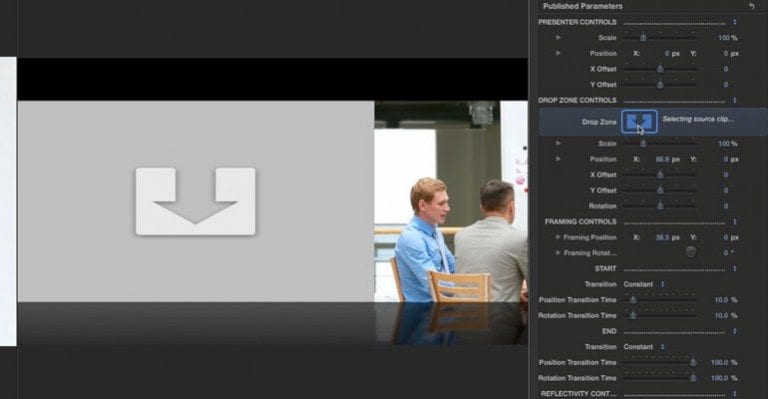Click the Drop Zone source well

pos(639,121)
